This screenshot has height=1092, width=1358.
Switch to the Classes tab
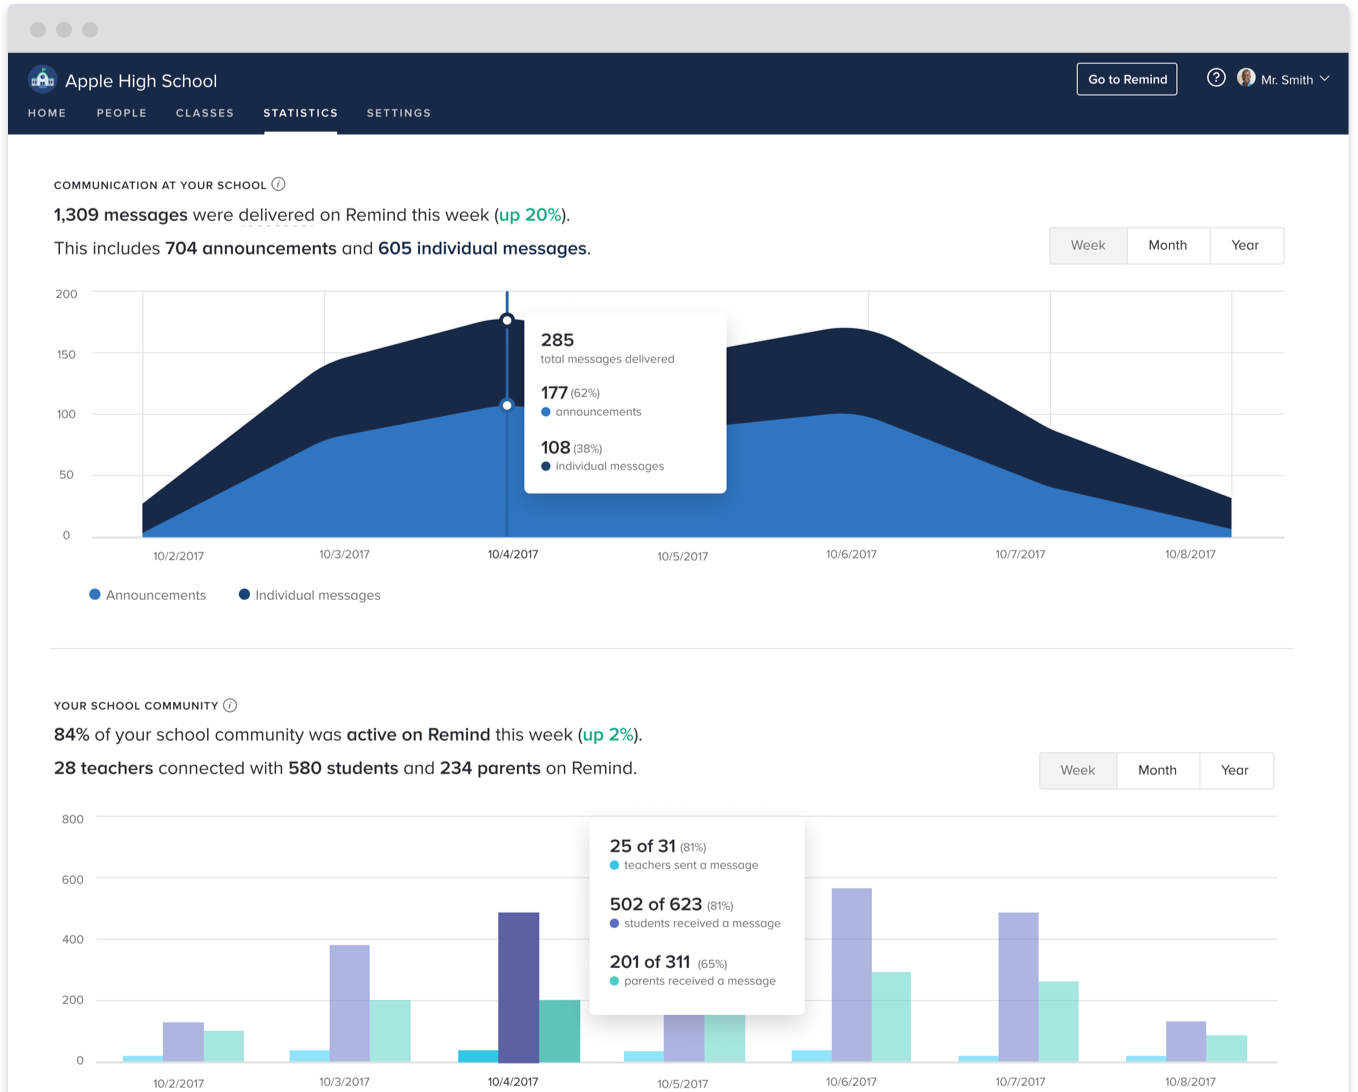pos(205,113)
